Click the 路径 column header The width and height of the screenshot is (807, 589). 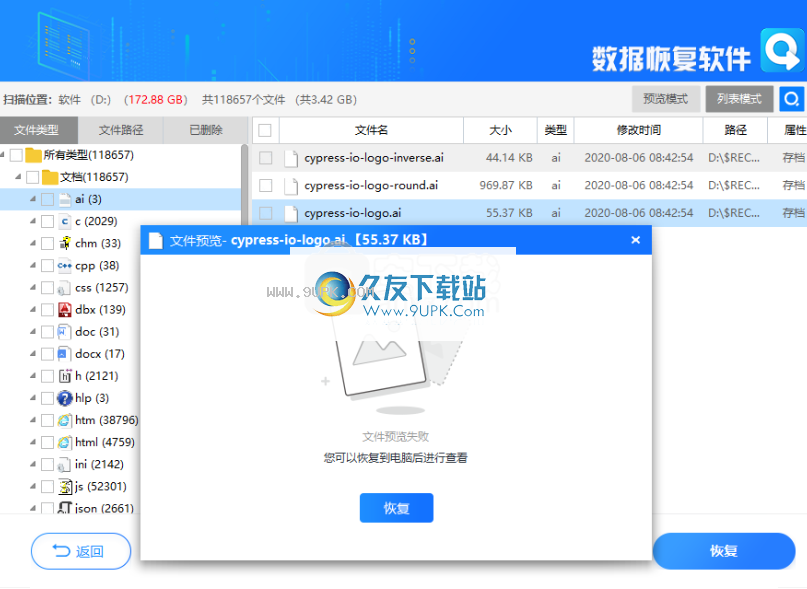click(x=735, y=130)
